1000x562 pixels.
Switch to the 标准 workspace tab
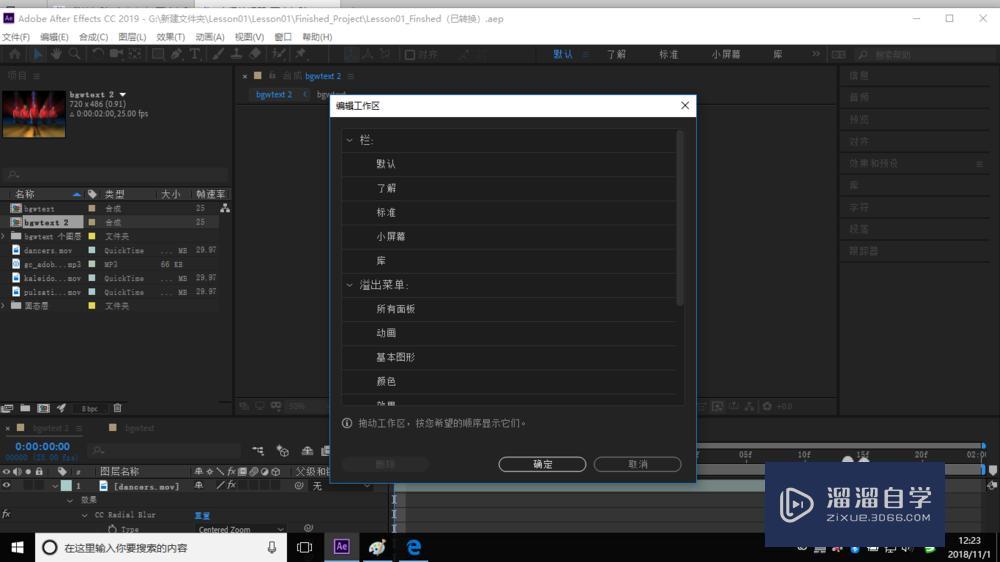point(668,54)
